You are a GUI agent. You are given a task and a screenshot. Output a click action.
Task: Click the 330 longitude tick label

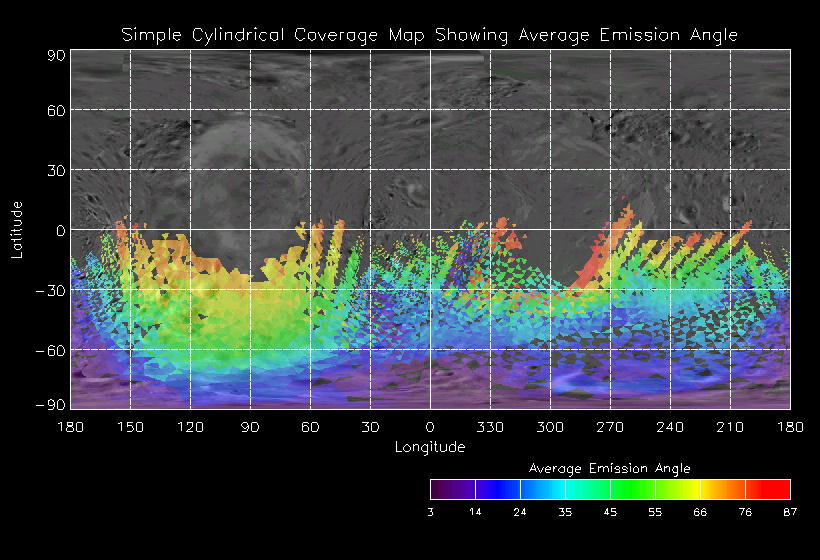tap(490, 427)
